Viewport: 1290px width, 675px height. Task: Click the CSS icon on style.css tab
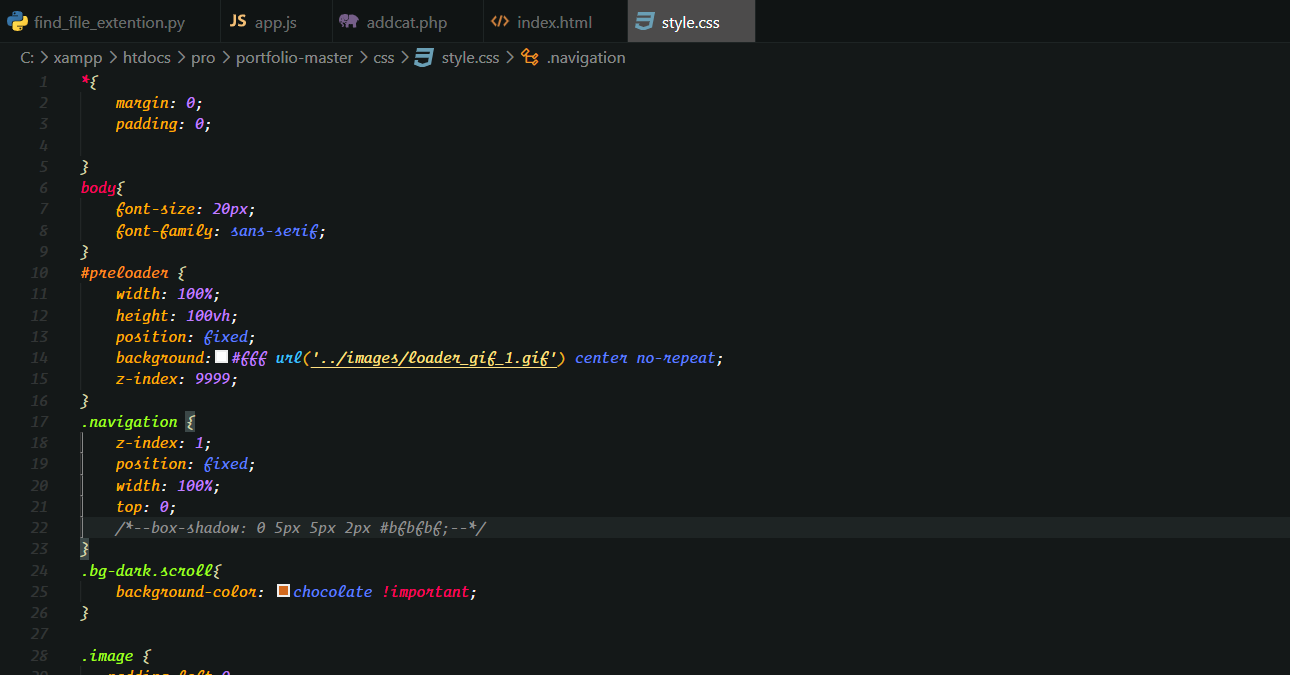(645, 22)
